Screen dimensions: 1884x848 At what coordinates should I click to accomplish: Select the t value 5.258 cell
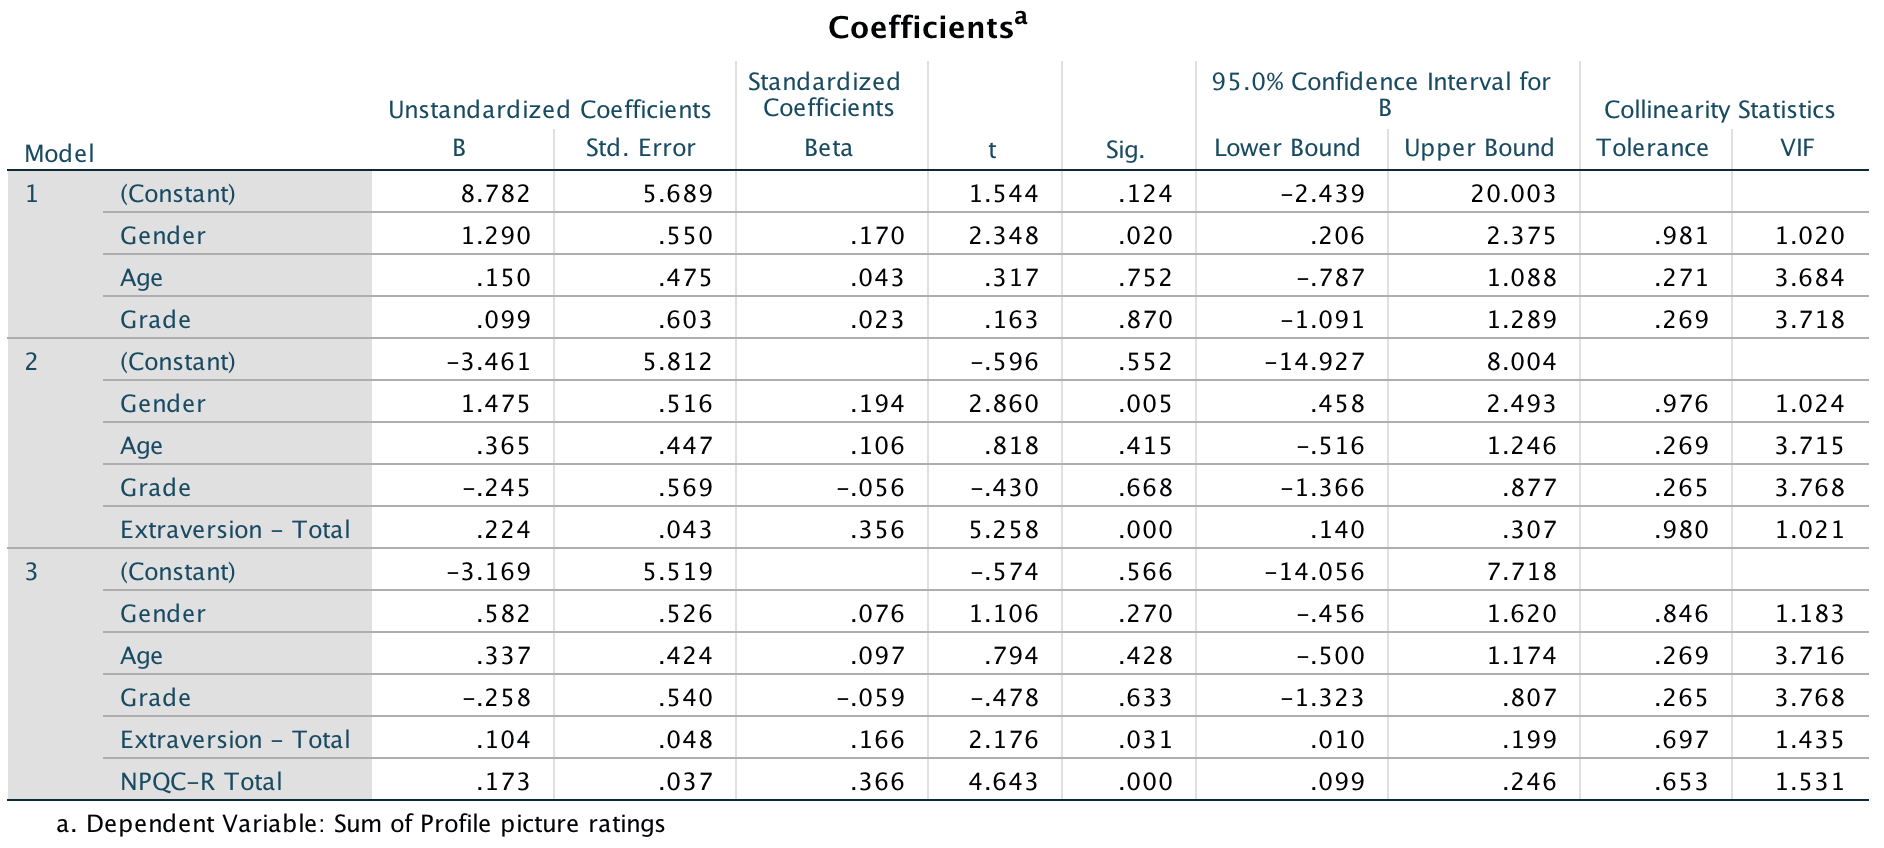(1003, 529)
